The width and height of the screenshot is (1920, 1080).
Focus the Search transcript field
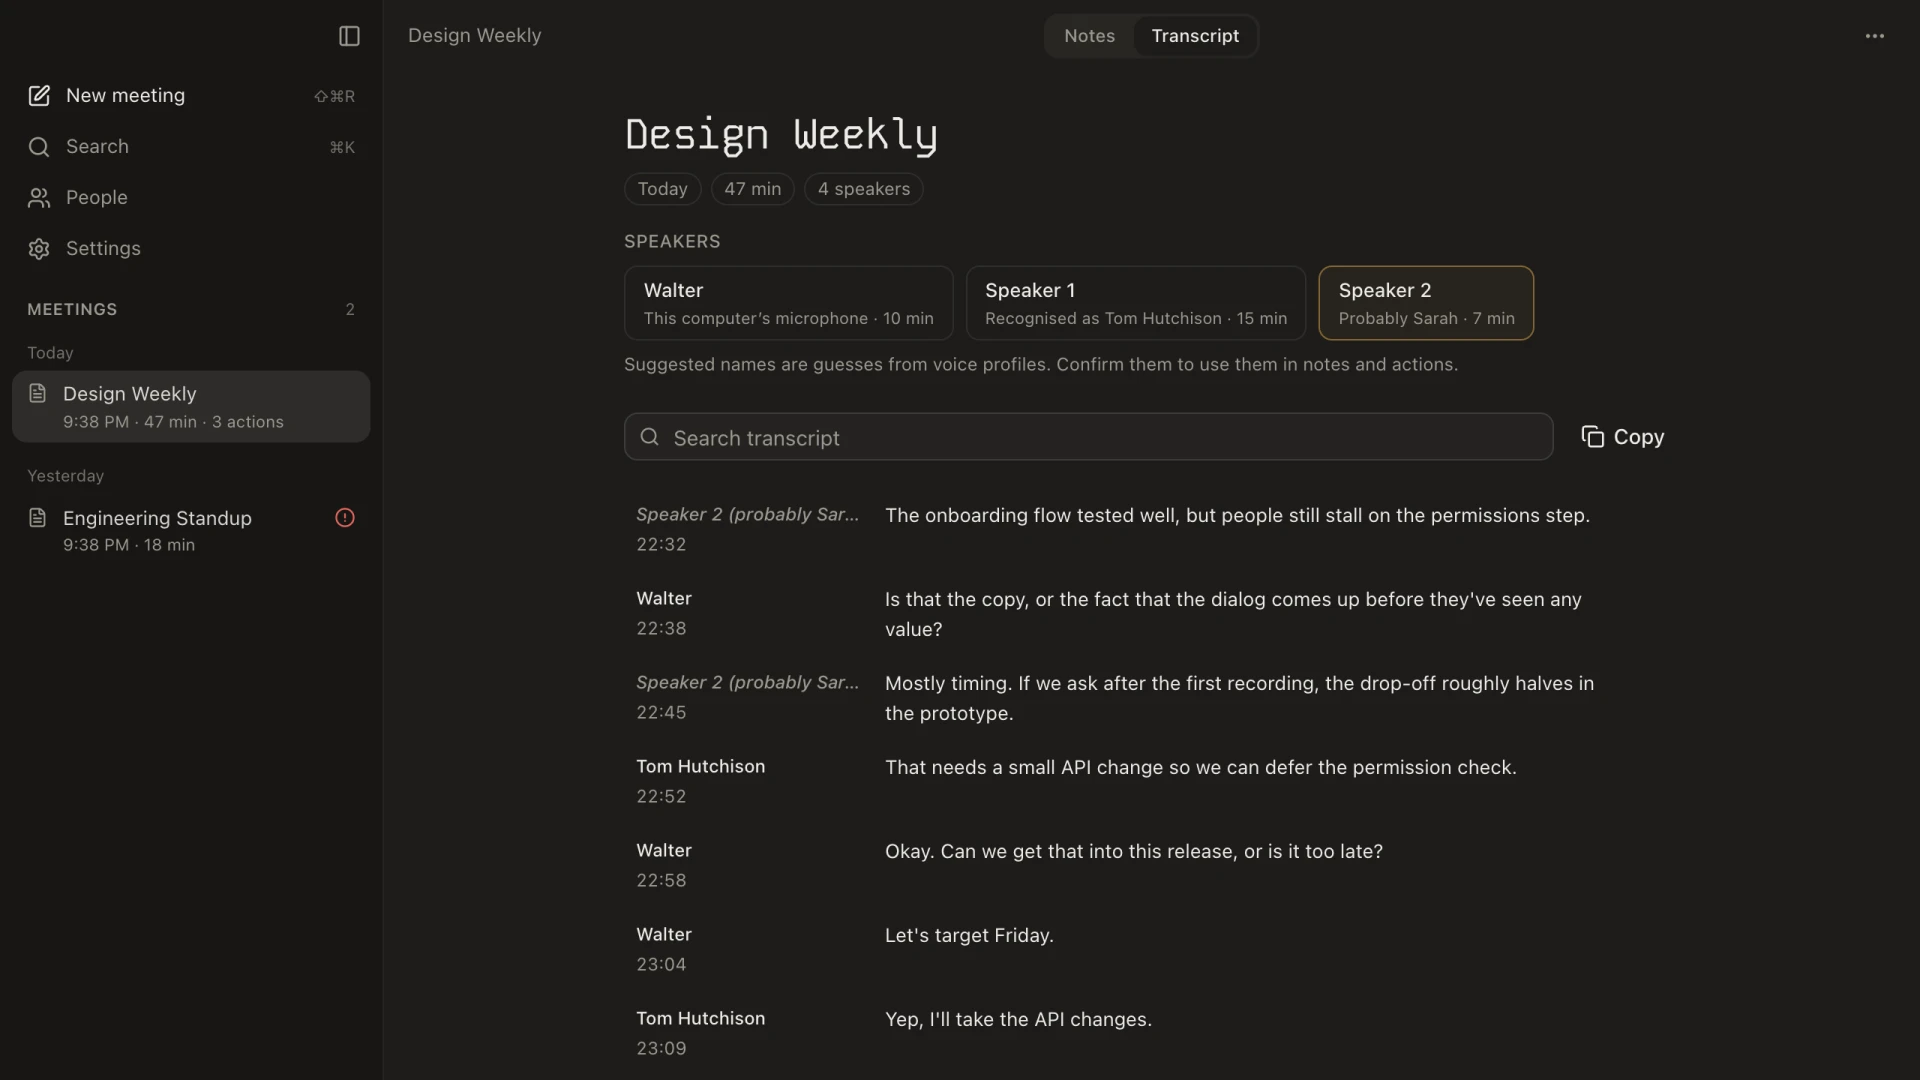(x=1088, y=437)
